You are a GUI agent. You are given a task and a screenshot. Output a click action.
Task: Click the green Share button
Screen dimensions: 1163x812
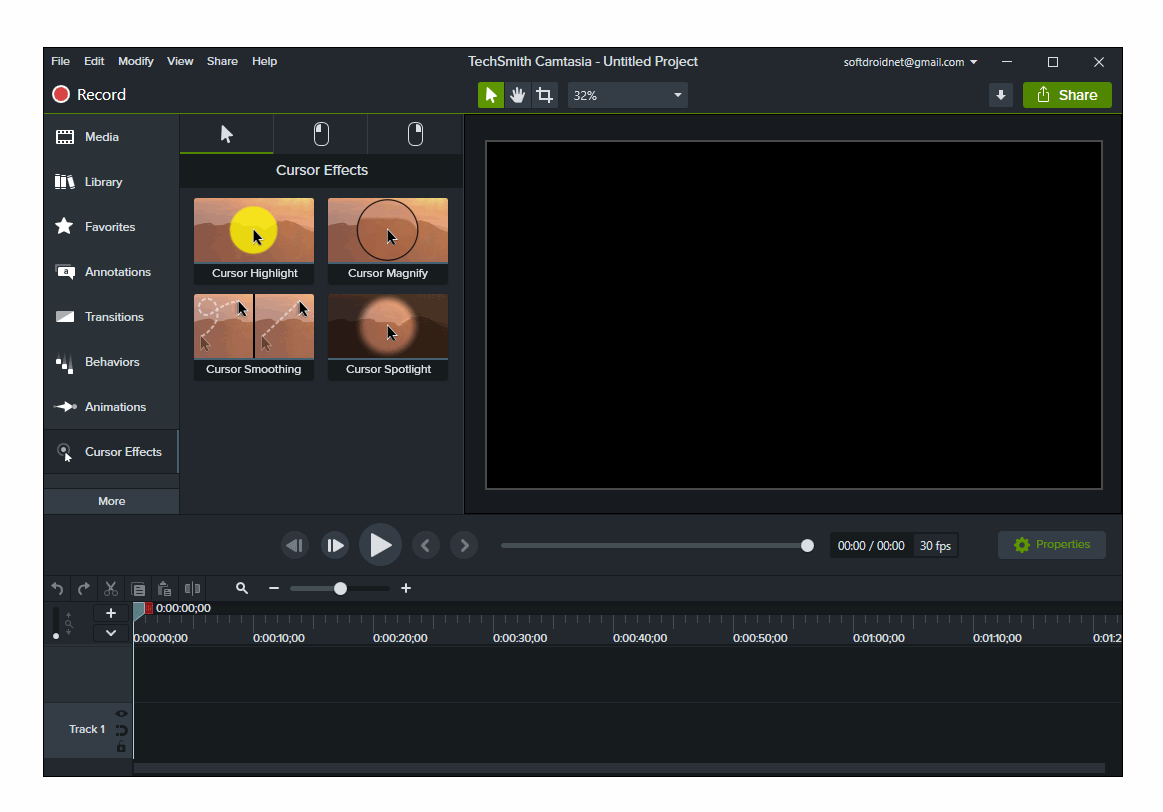1067,95
